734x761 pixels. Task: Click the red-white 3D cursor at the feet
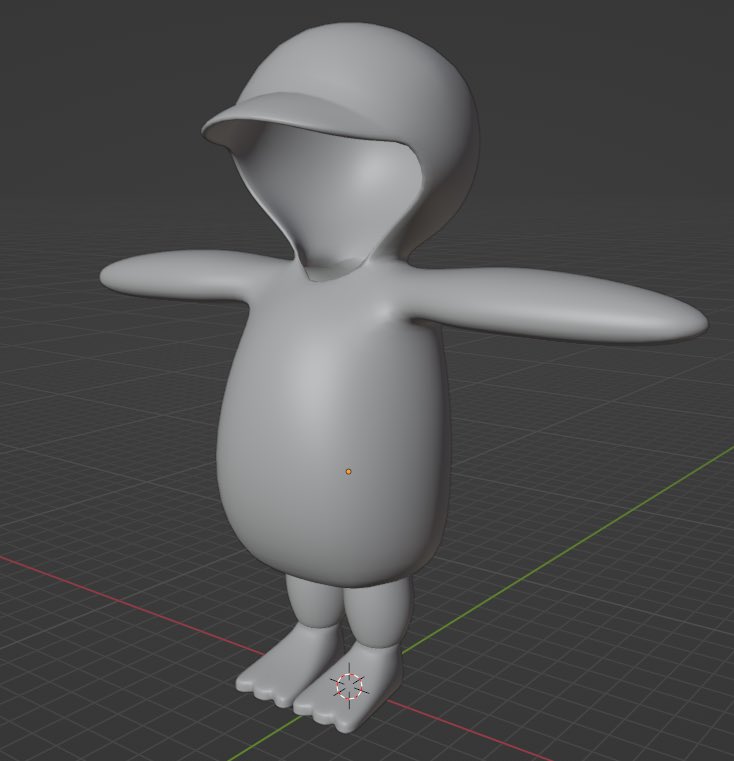pos(350,686)
